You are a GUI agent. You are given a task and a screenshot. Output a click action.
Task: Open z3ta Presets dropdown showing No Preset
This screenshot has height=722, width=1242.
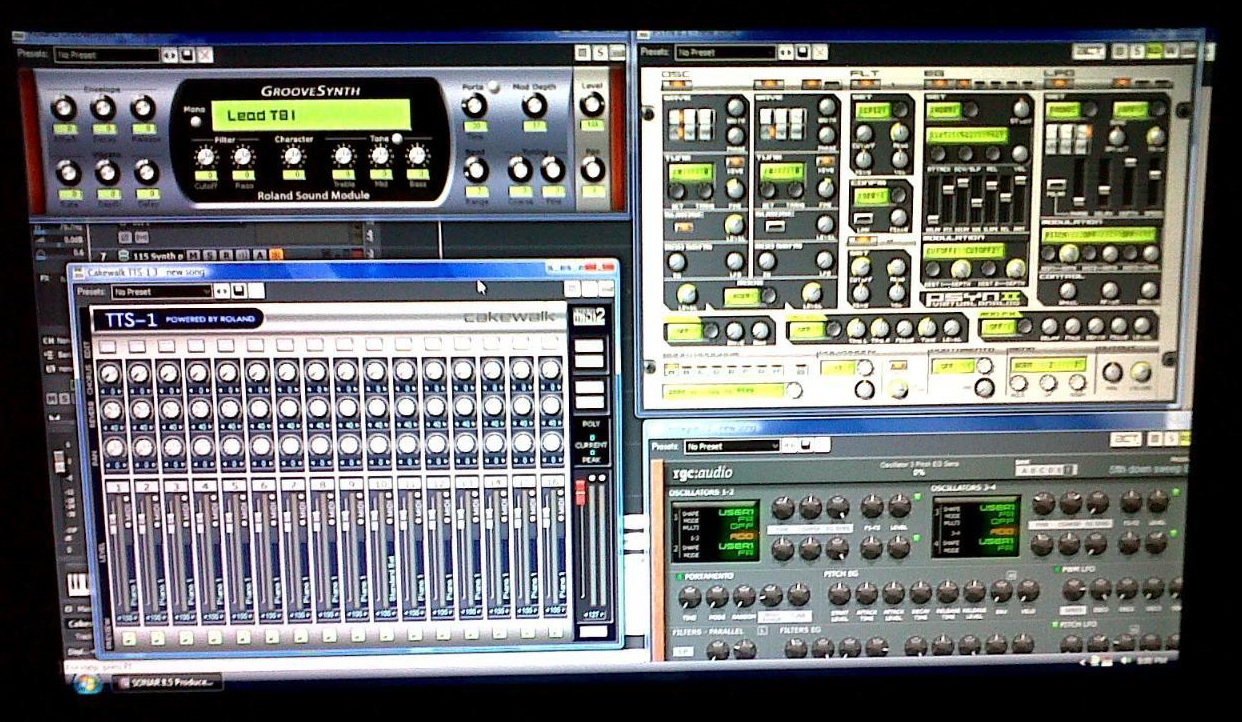tap(731, 445)
